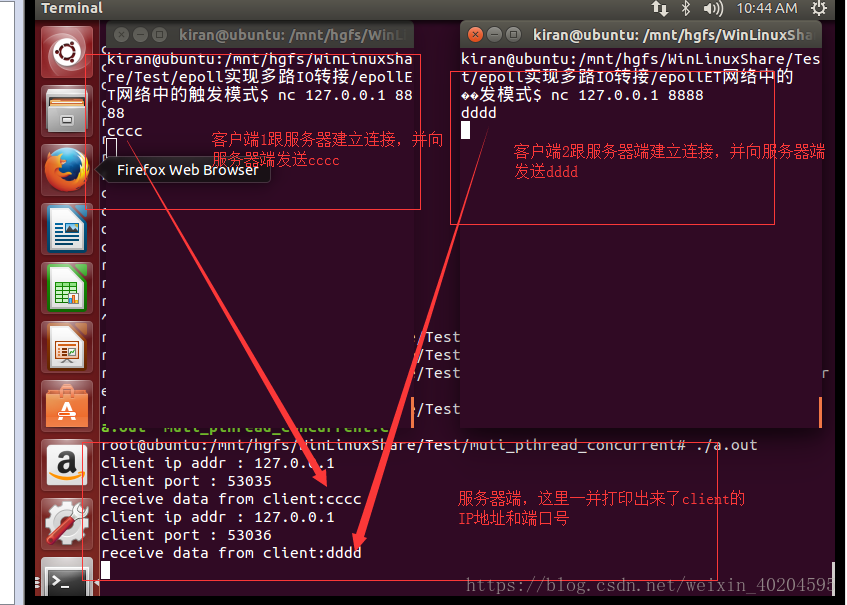
Task: Click the './a.out' command in server terminal
Action: point(727,445)
